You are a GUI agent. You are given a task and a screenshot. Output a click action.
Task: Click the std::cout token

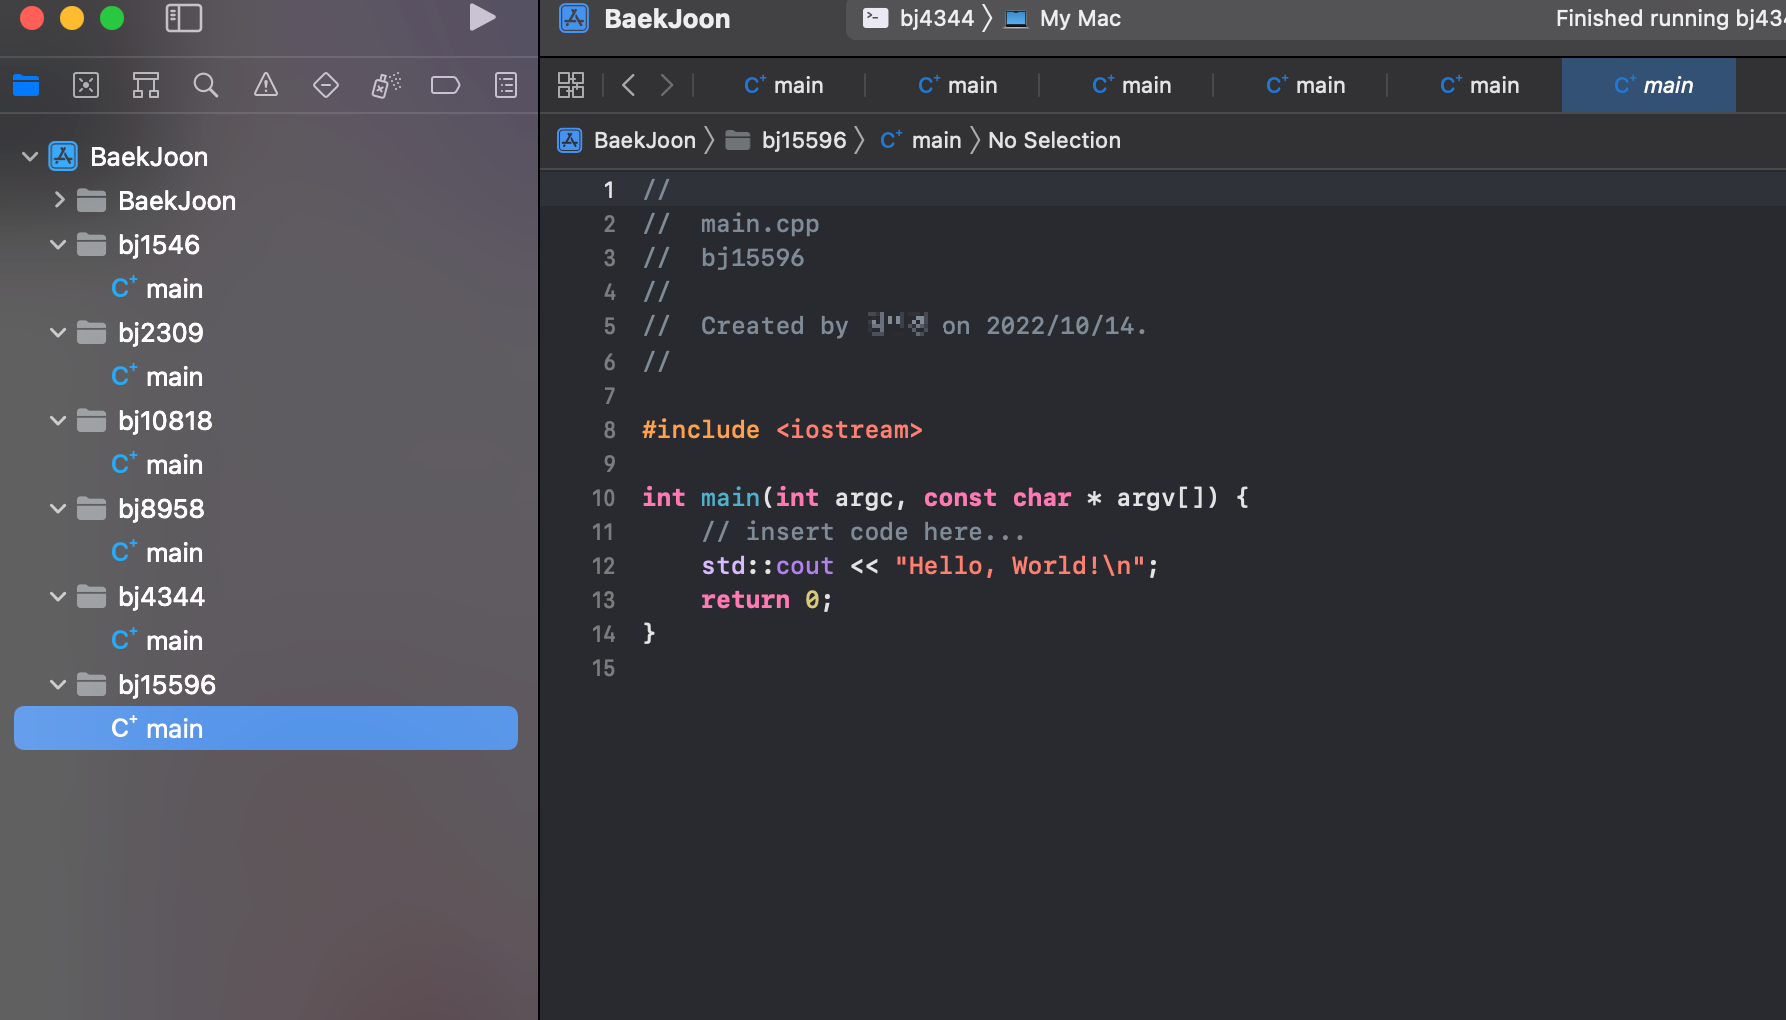click(767, 566)
